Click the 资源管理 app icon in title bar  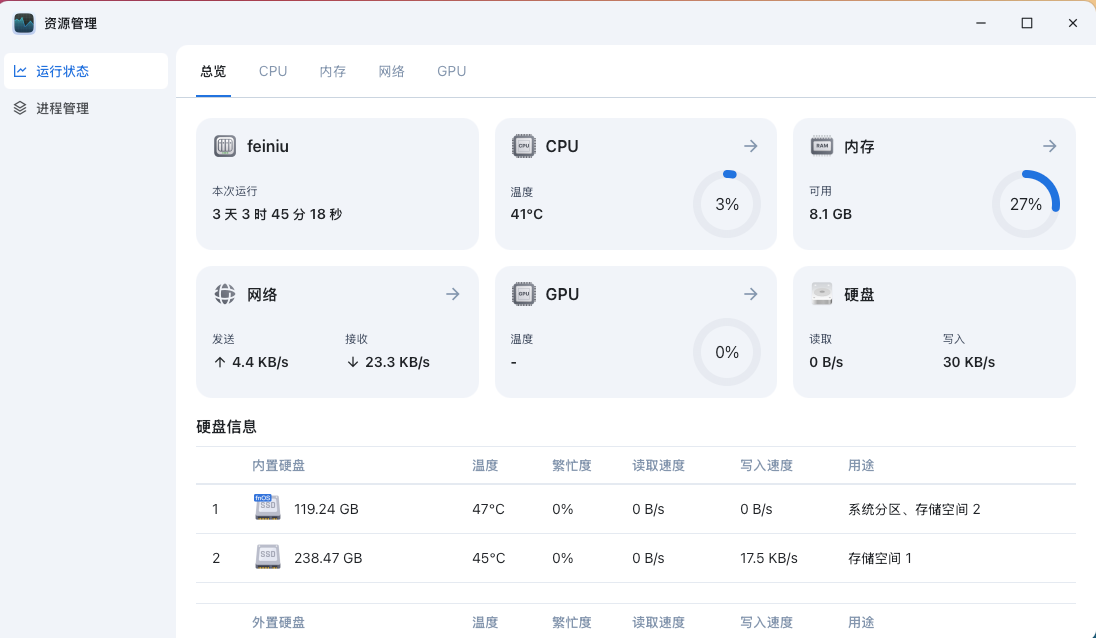[24, 23]
